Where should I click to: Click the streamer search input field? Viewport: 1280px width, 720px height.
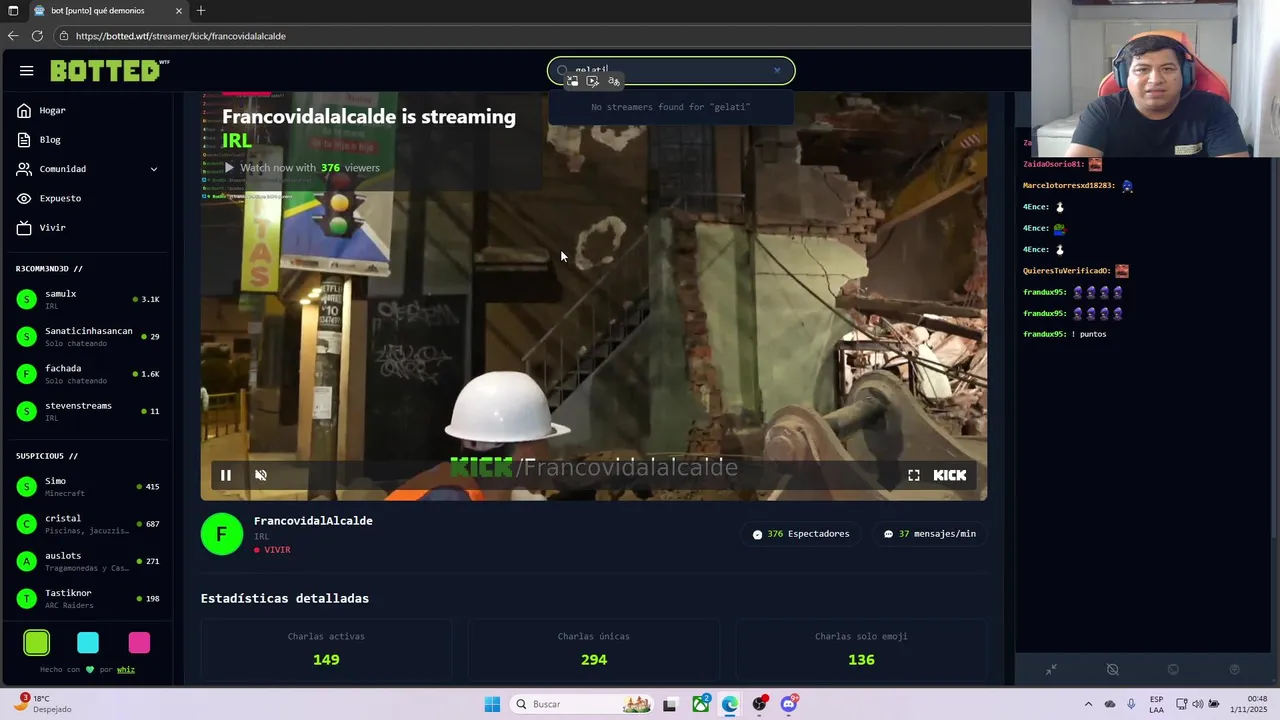tap(671, 71)
